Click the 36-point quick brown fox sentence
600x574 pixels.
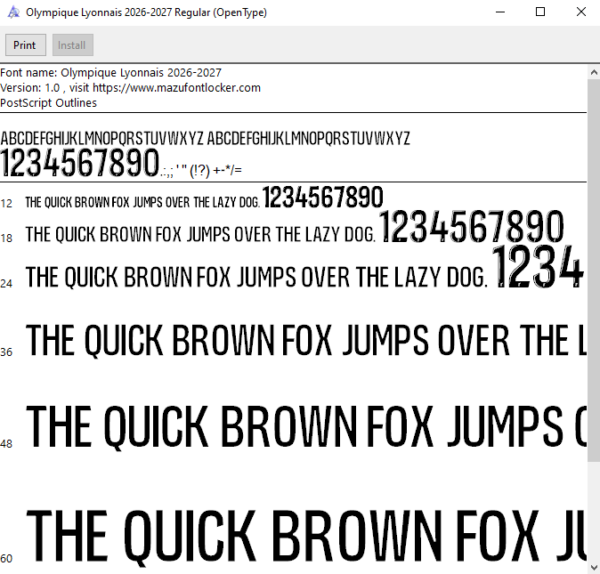306,340
